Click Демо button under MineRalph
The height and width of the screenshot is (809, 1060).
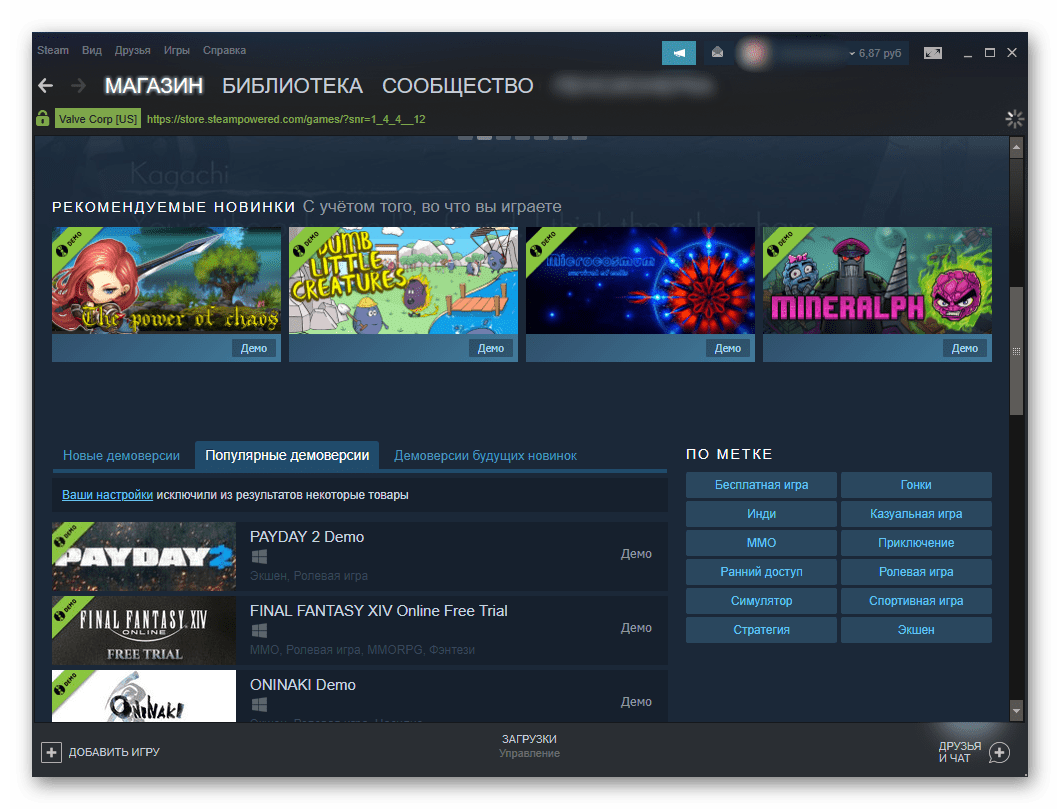pyautogui.click(x=965, y=348)
